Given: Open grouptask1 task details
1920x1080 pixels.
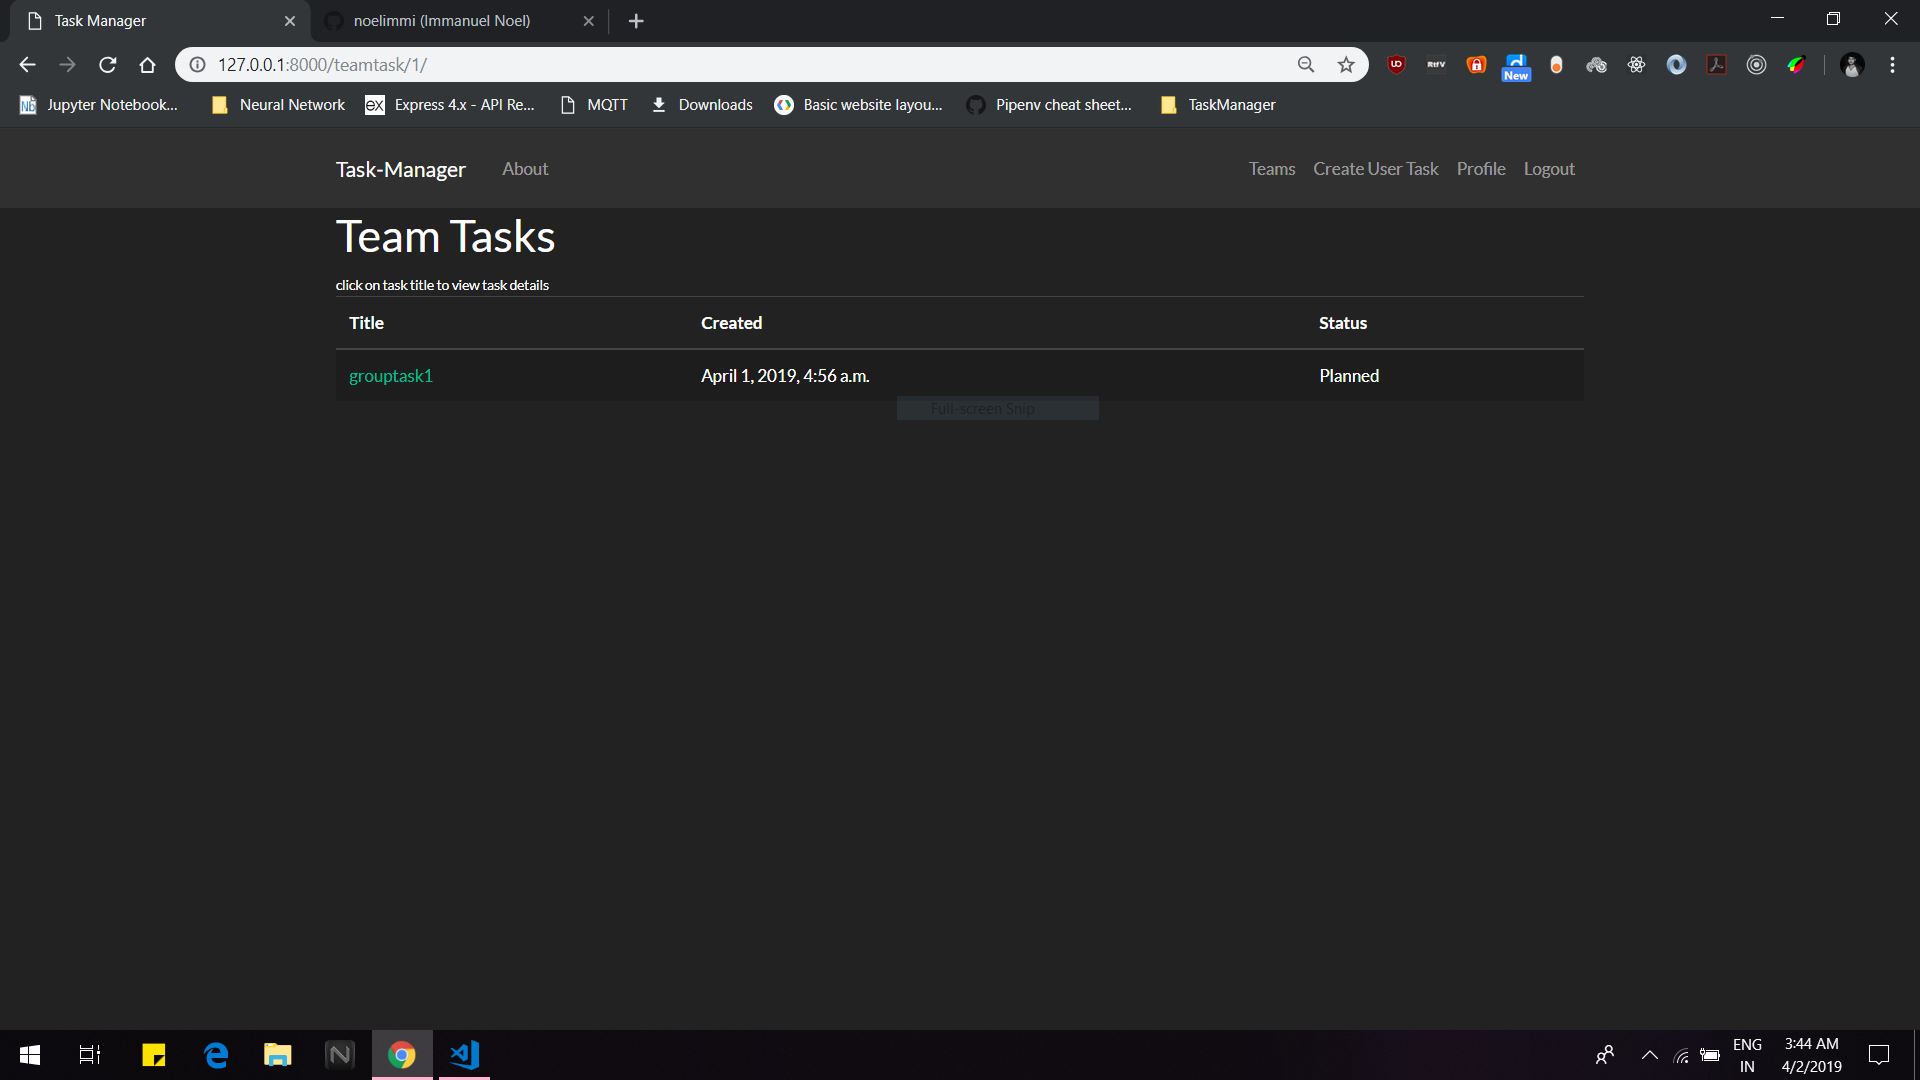Looking at the screenshot, I should click(391, 376).
